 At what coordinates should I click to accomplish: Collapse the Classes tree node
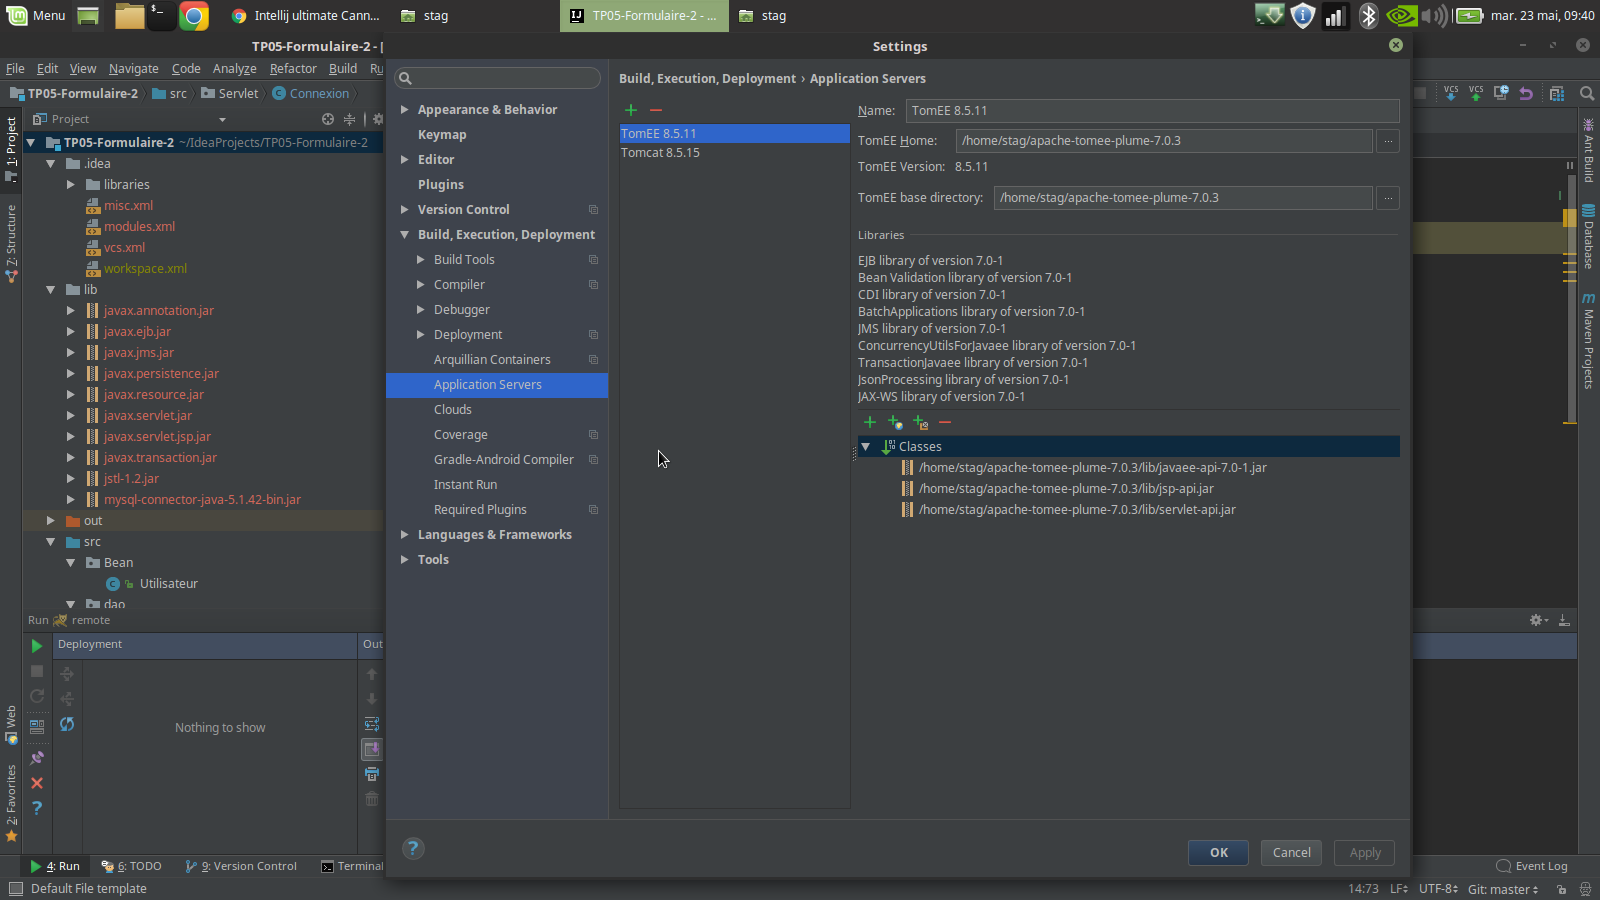(x=866, y=447)
